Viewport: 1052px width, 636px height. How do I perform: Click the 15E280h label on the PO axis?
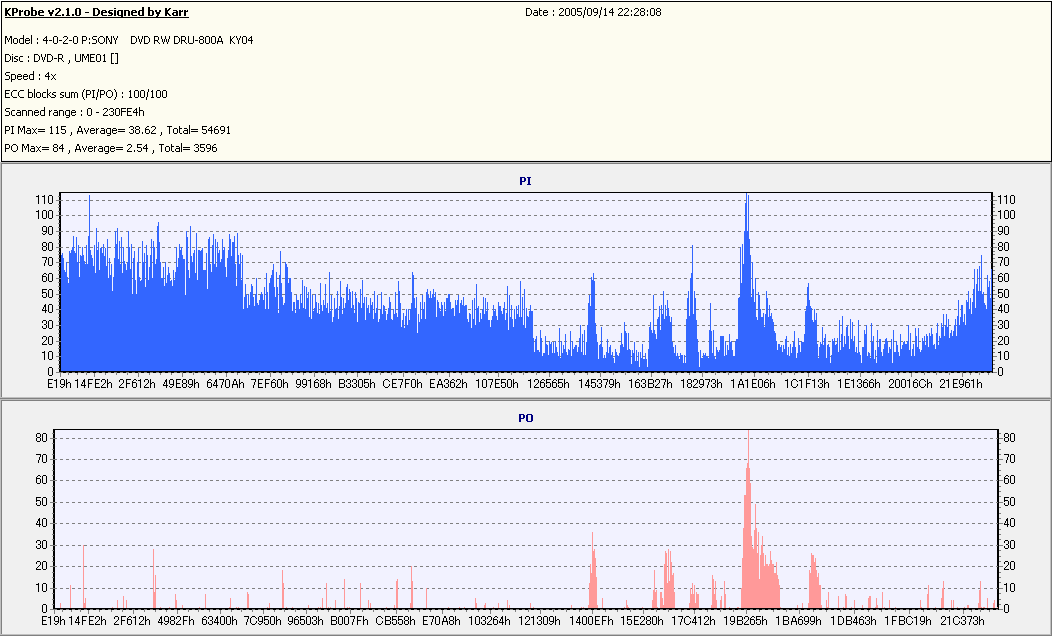pyautogui.click(x=642, y=621)
